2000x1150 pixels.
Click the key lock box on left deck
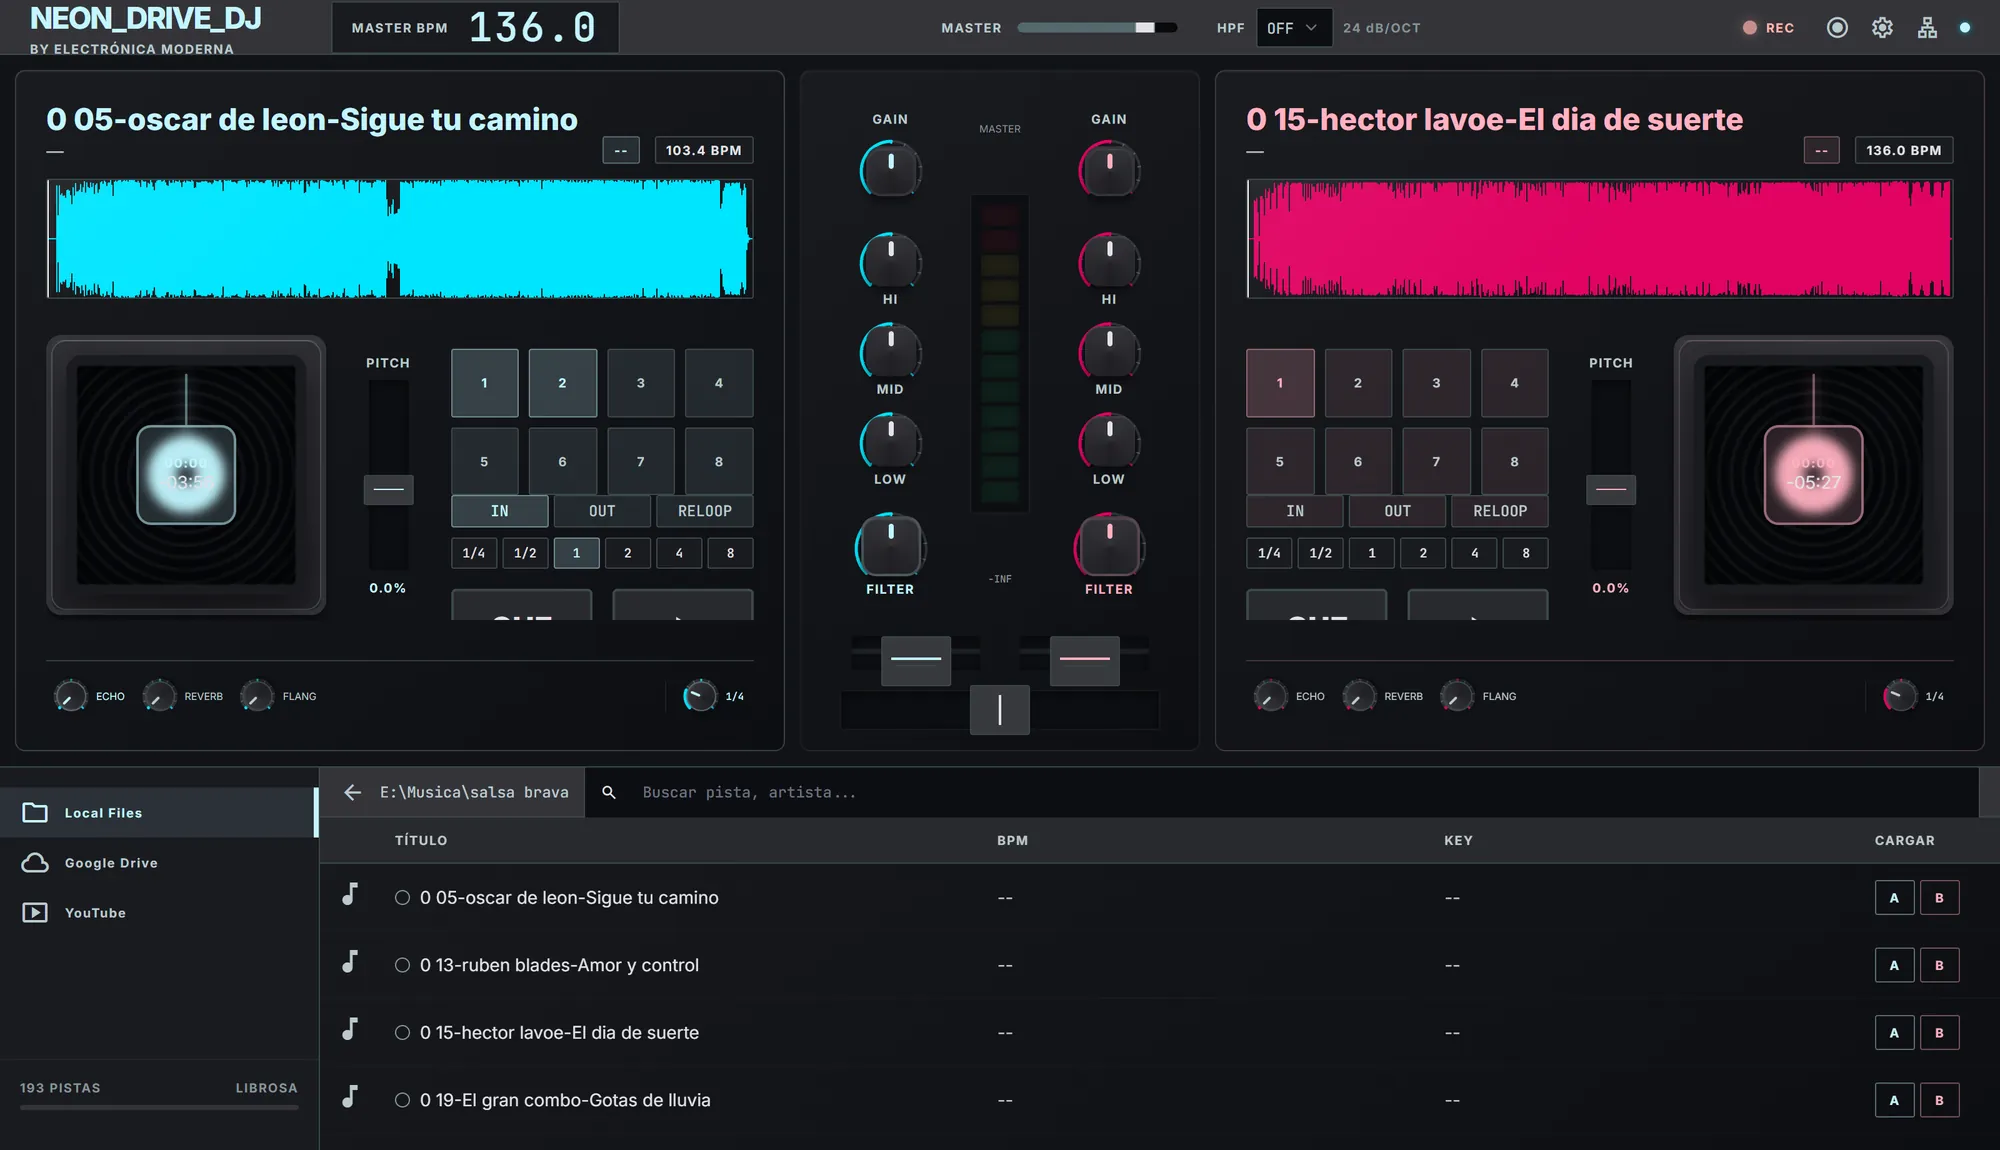(x=621, y=150)
